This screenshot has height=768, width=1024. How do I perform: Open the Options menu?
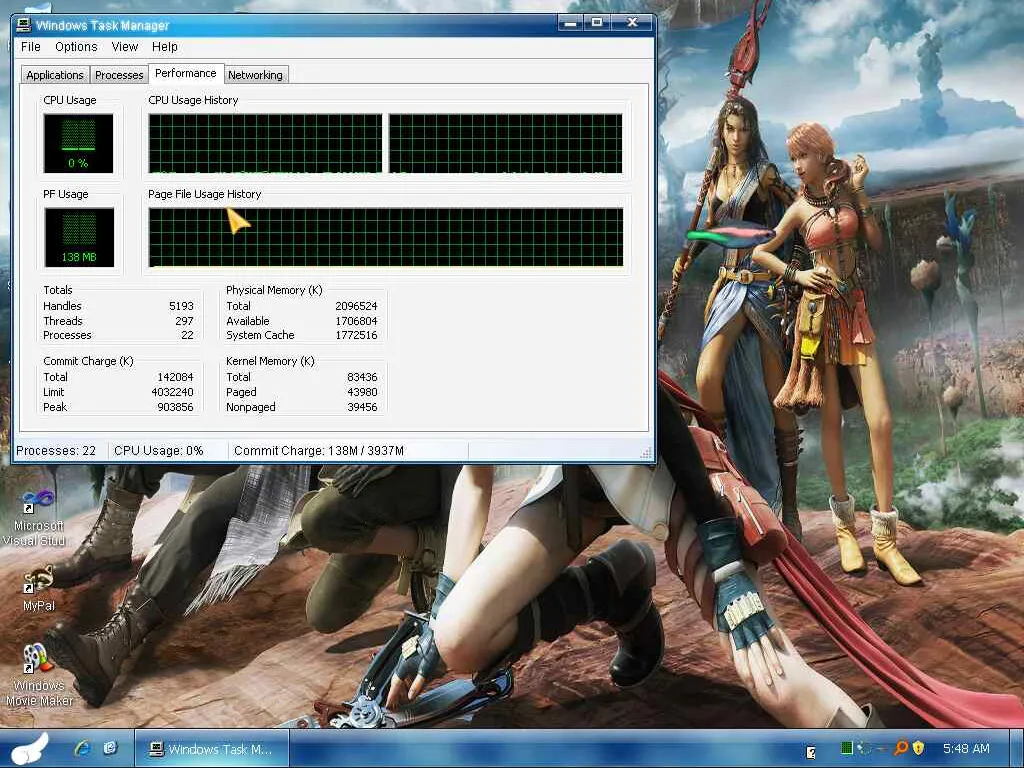76,47
